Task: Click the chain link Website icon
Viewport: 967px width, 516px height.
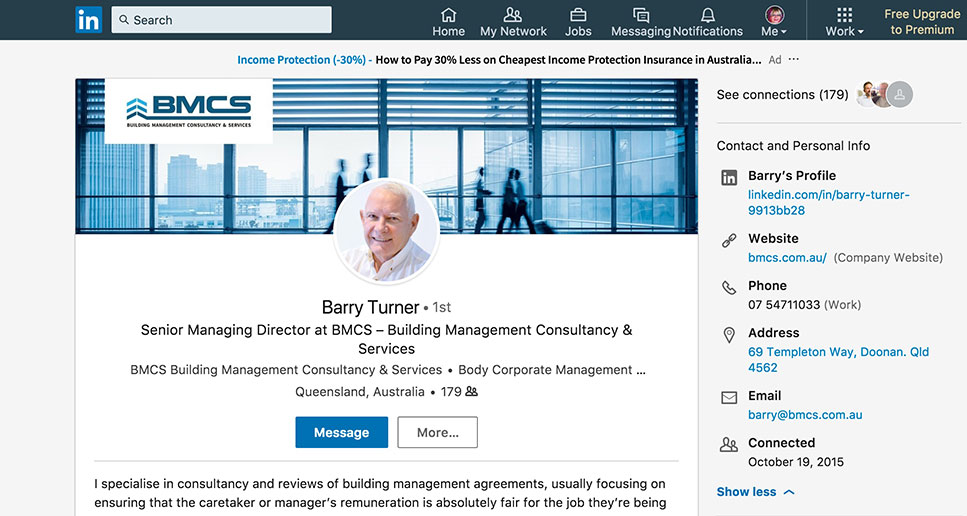Action: pos(729,240)
